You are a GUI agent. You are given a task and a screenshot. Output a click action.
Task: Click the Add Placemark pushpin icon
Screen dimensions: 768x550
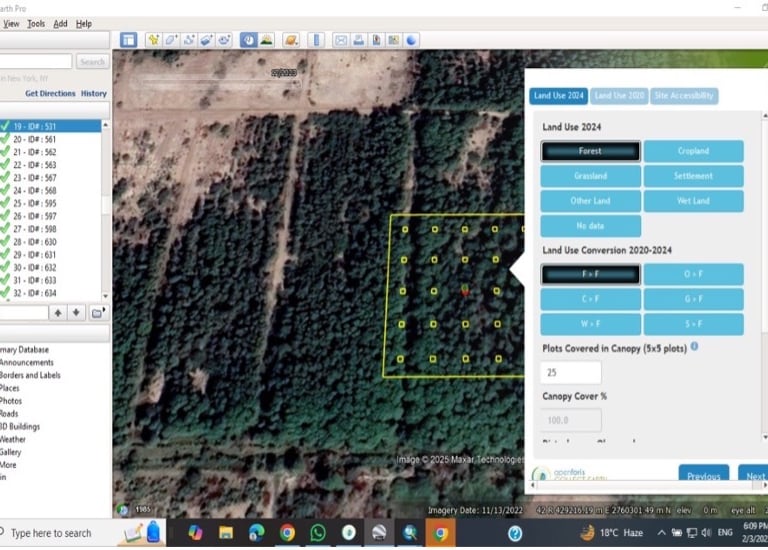pos(153,40)
